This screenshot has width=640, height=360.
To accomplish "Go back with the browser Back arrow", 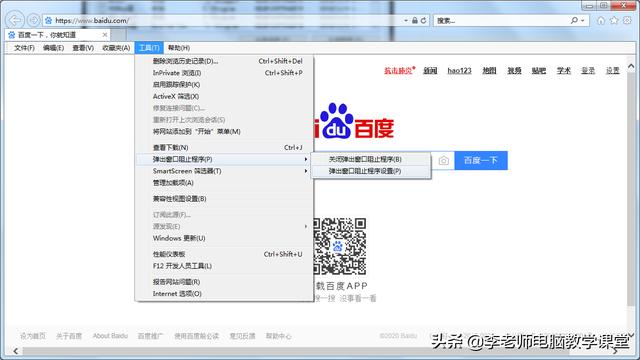I will tap(15, 20).
